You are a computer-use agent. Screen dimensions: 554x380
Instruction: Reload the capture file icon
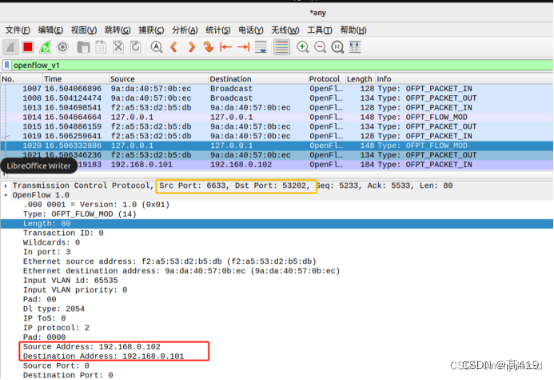(136, 47)
